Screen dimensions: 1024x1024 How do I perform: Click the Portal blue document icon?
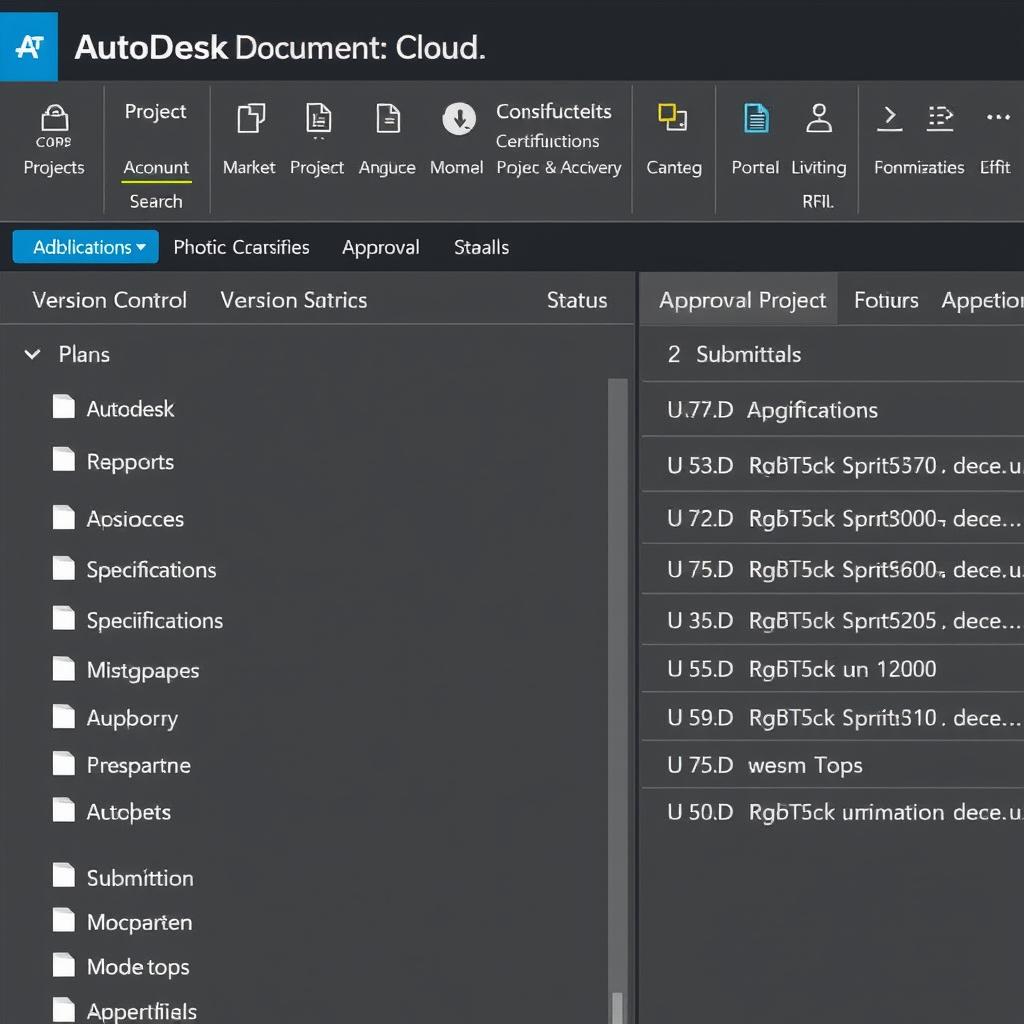coord(756,118)
